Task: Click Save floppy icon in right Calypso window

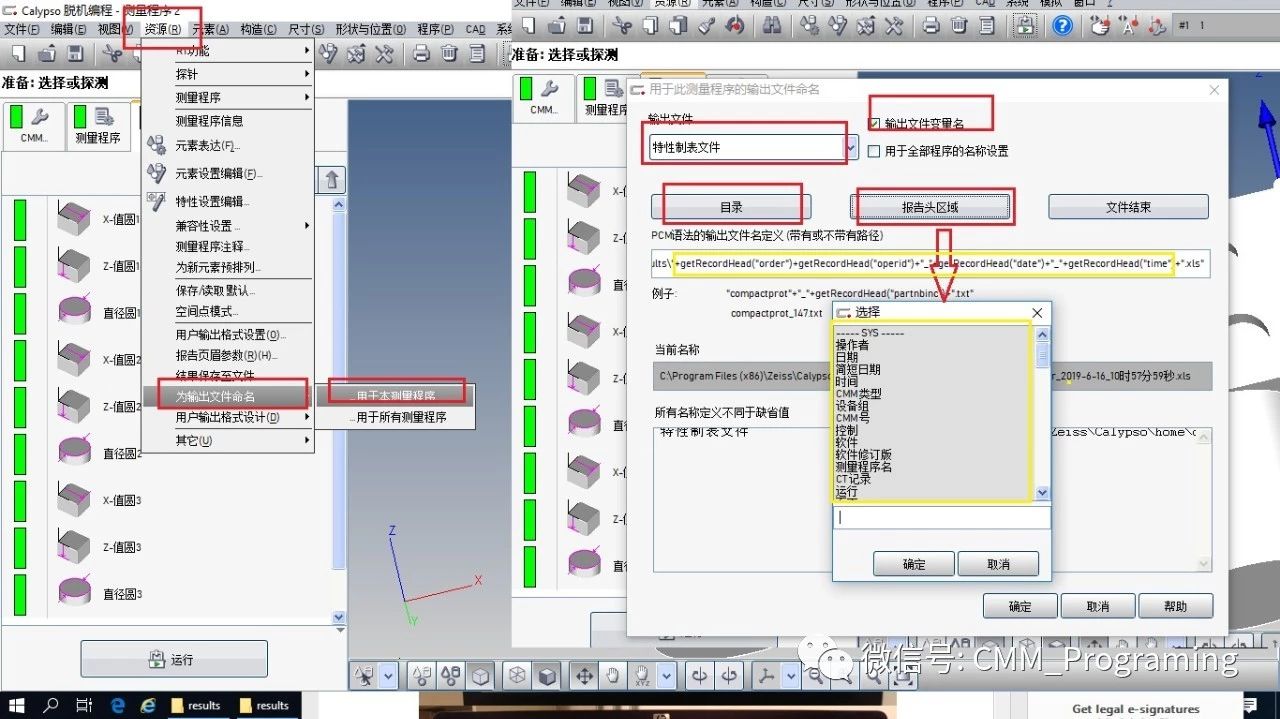Action: click(x=585, y=26)
